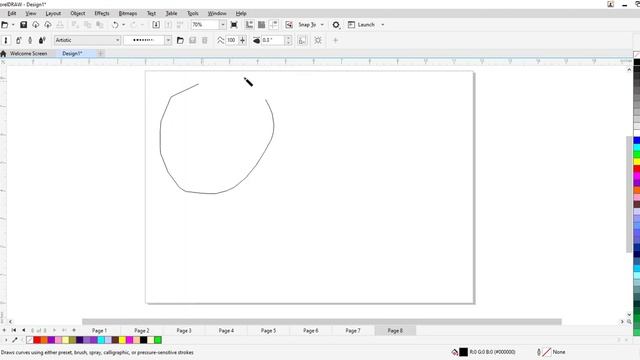Select the Calligraphic mode icon
The height and width of the screenshot is (360, 640).
pos(30,40)
